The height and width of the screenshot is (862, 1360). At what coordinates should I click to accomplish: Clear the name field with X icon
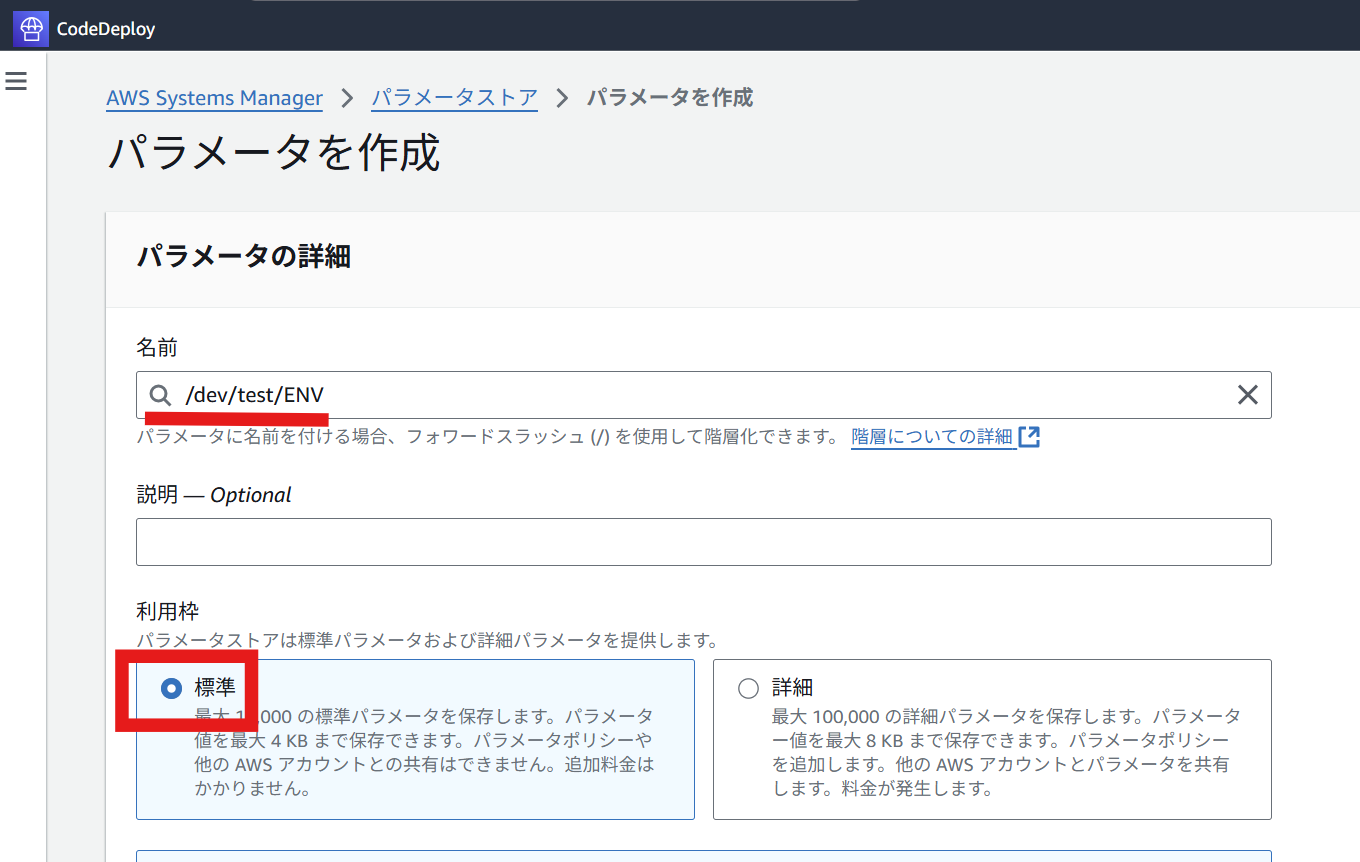point(1247,395)
